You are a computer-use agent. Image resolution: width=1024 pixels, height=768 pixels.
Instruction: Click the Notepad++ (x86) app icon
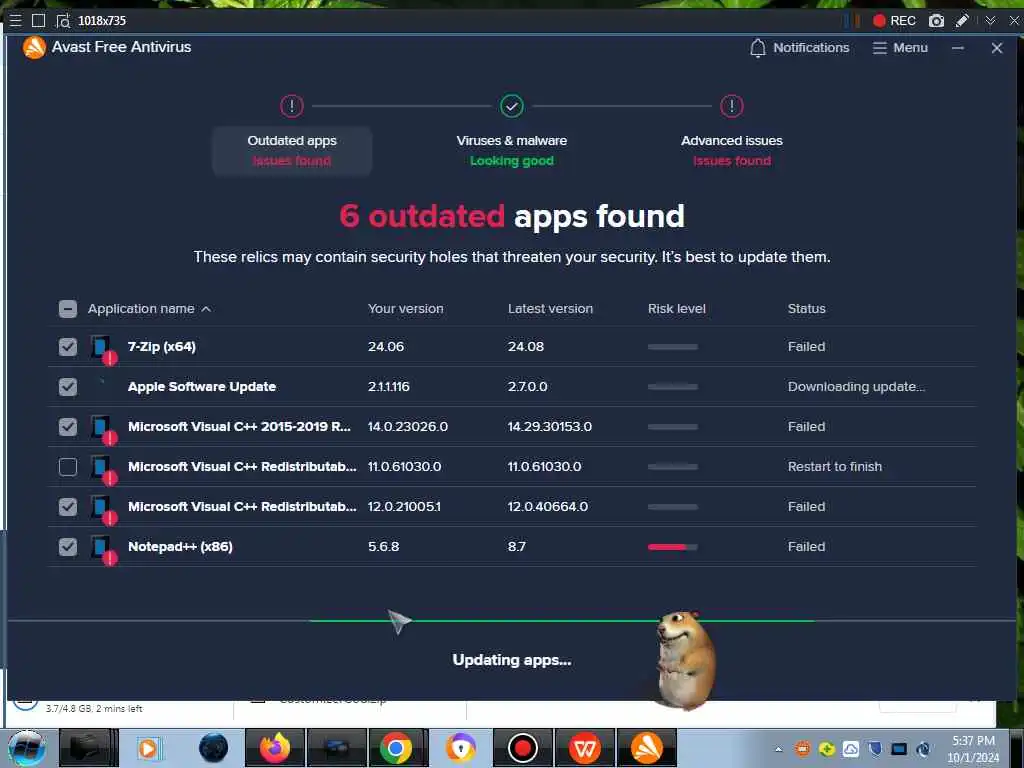click(104, 549)
